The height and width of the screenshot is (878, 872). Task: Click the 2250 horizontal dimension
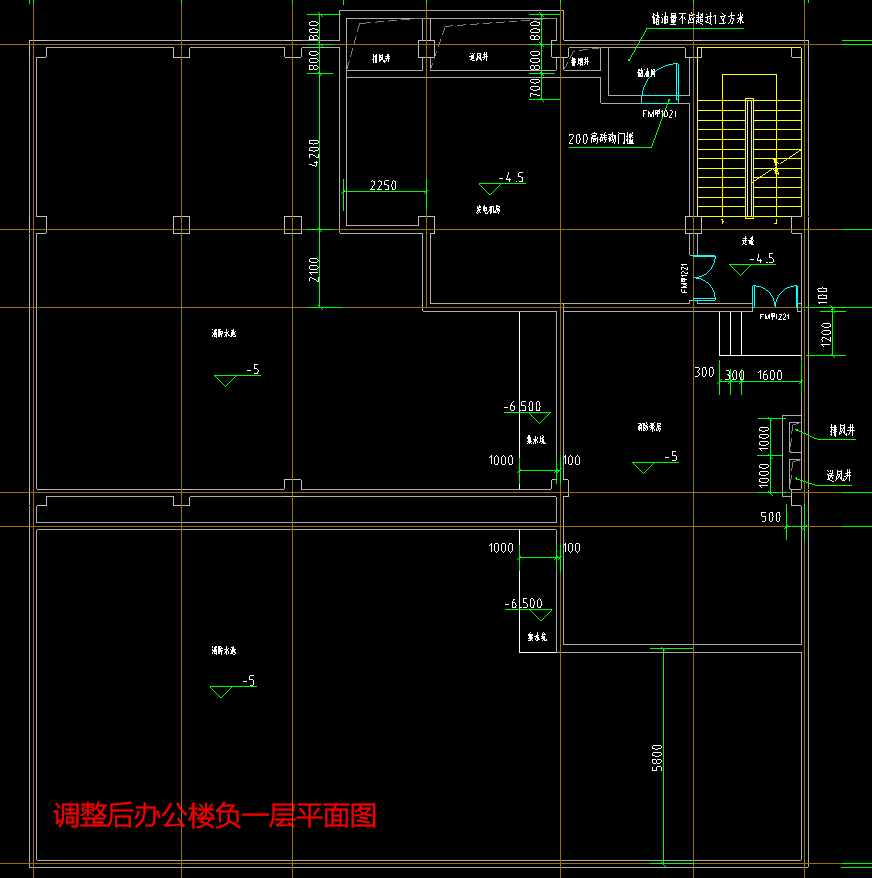pyautogui.click(x=384, y=186)
